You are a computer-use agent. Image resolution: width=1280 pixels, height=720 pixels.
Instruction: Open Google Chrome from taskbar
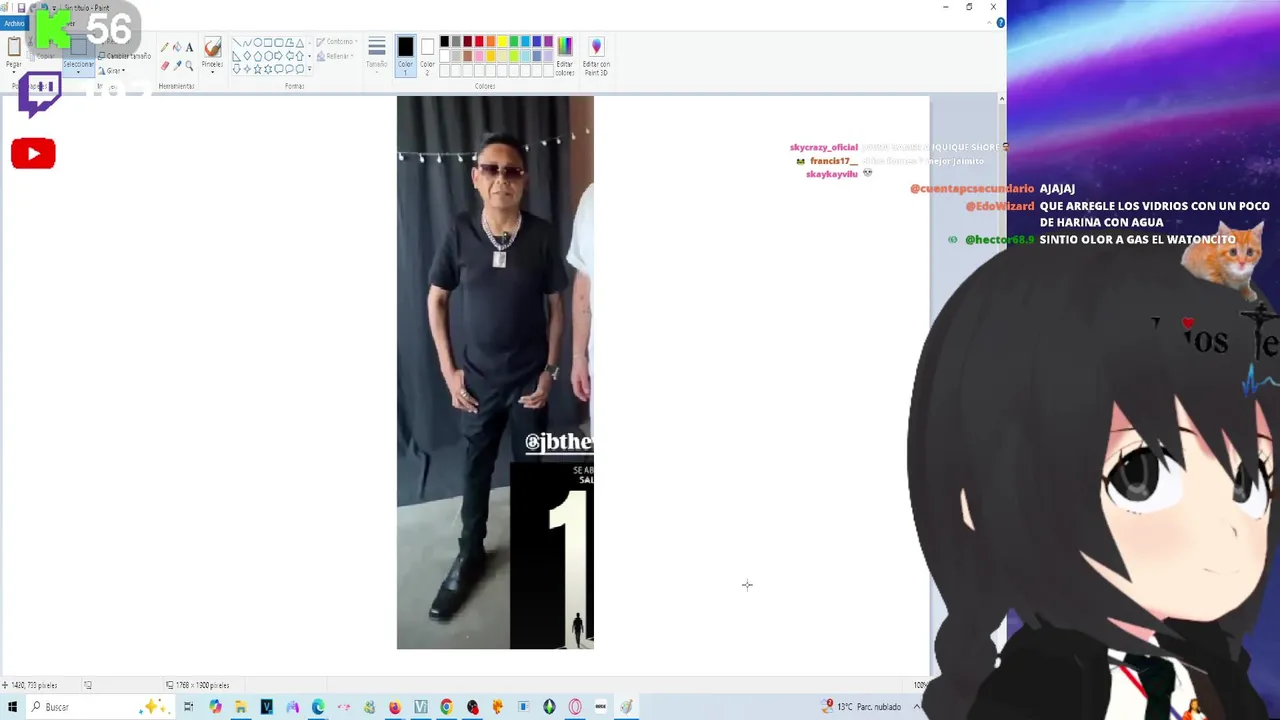446,707
